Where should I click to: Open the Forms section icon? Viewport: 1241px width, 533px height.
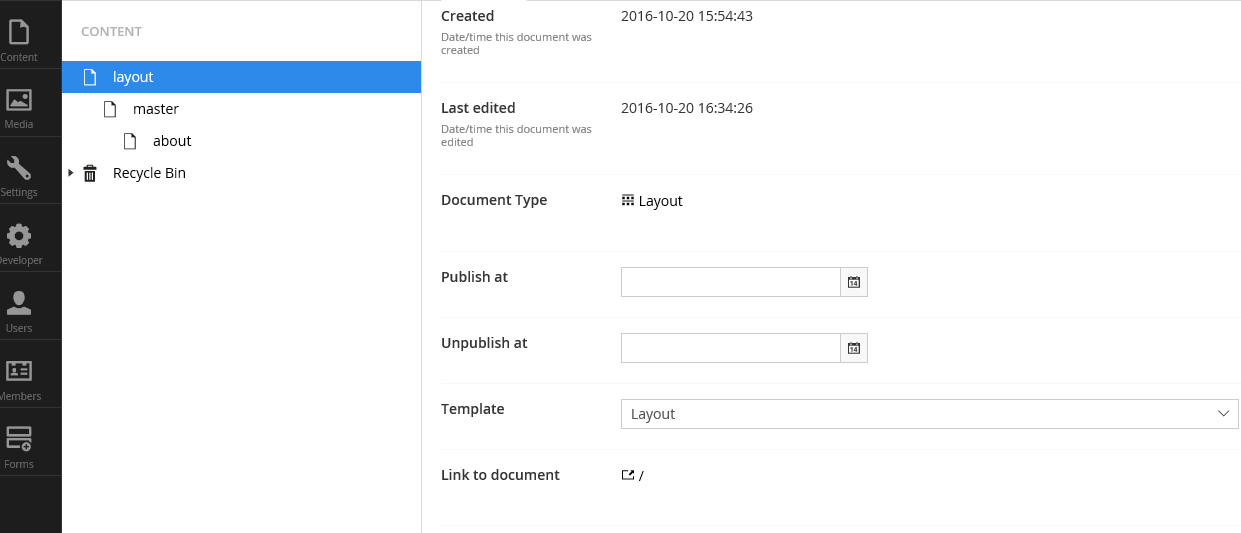click(19, 439)
